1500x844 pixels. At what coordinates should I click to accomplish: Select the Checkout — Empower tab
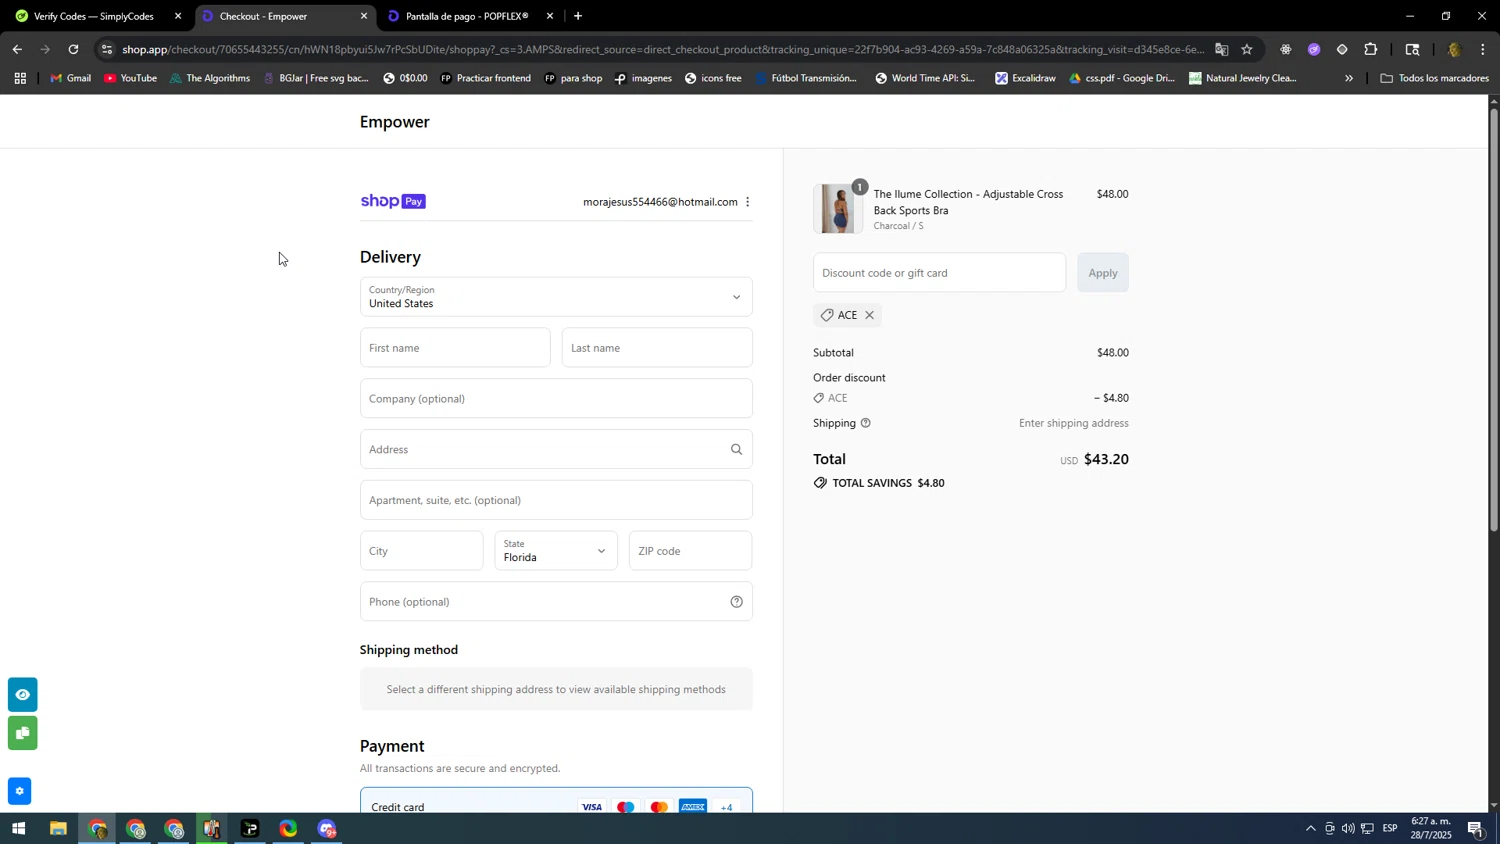(x=284, y=16)
